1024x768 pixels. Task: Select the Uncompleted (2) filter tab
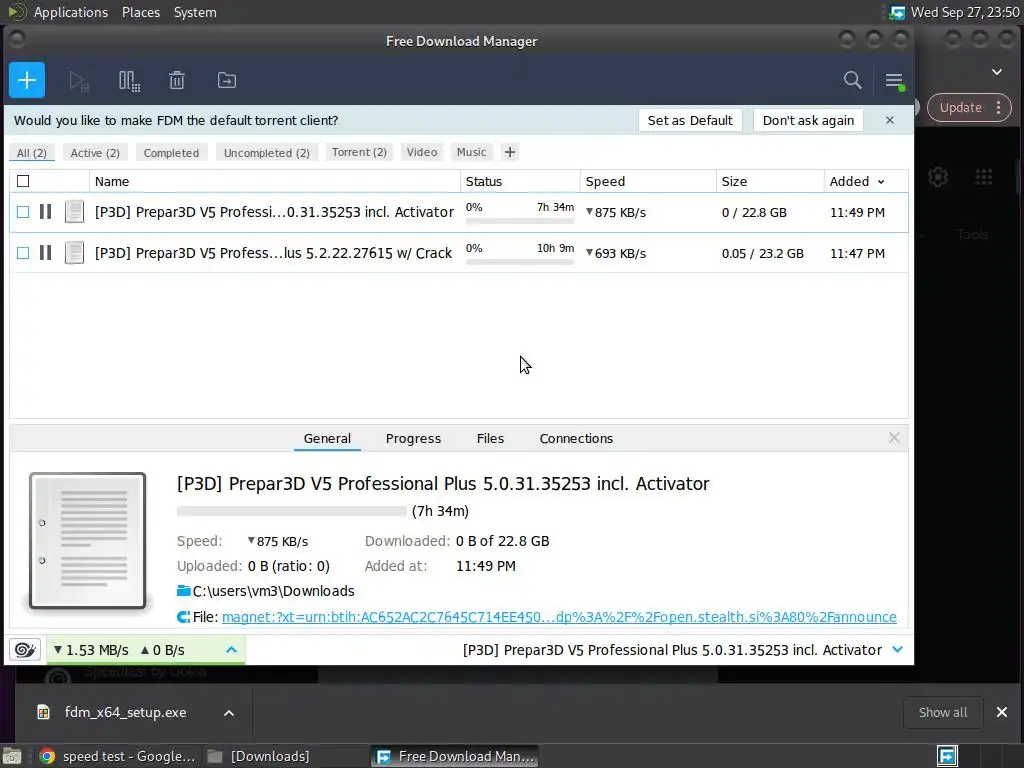click(x=266, y=153)
